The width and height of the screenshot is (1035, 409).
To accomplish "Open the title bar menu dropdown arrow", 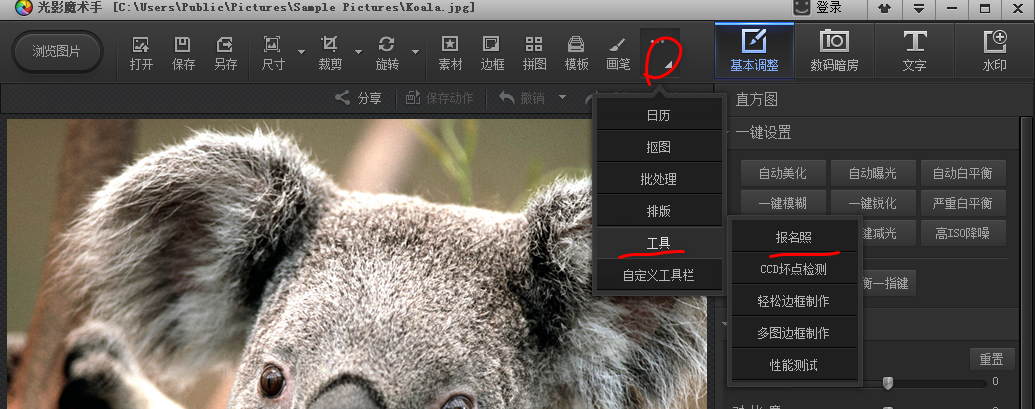I will (918, 9).
